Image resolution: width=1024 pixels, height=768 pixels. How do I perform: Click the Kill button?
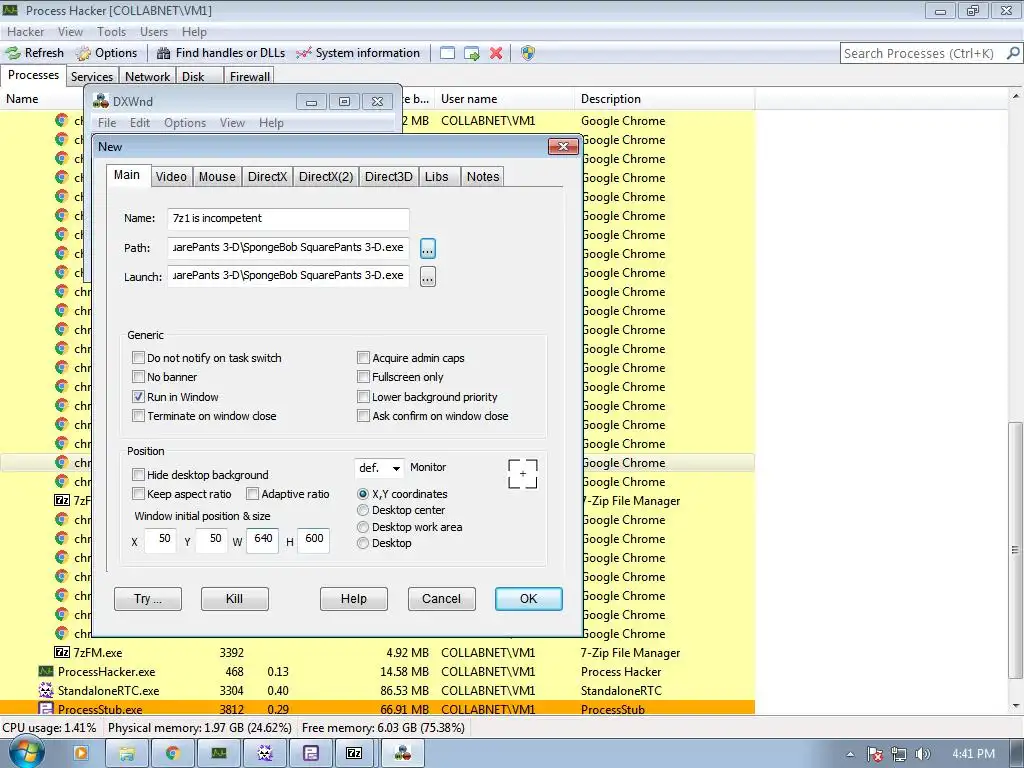tap(234, 599)
